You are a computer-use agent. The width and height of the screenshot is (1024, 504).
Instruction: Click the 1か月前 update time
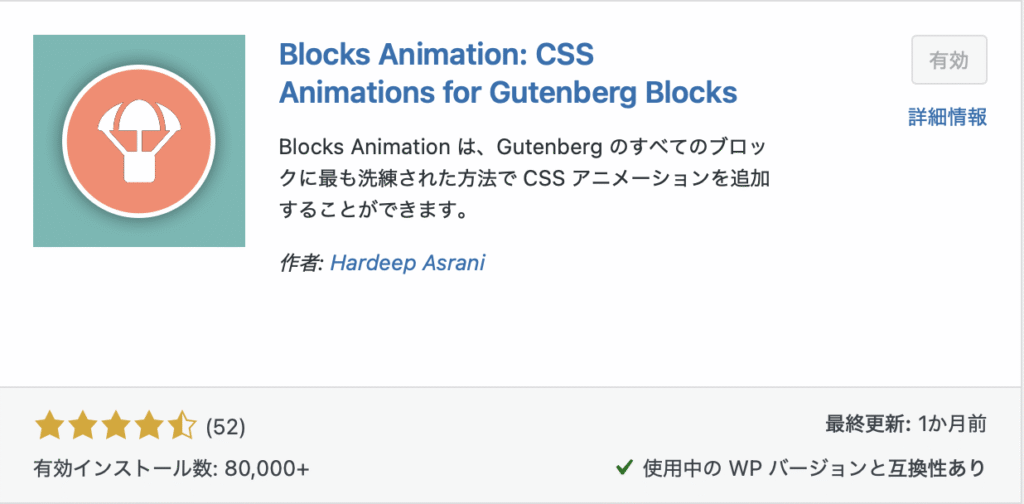[x=952, y=424]
